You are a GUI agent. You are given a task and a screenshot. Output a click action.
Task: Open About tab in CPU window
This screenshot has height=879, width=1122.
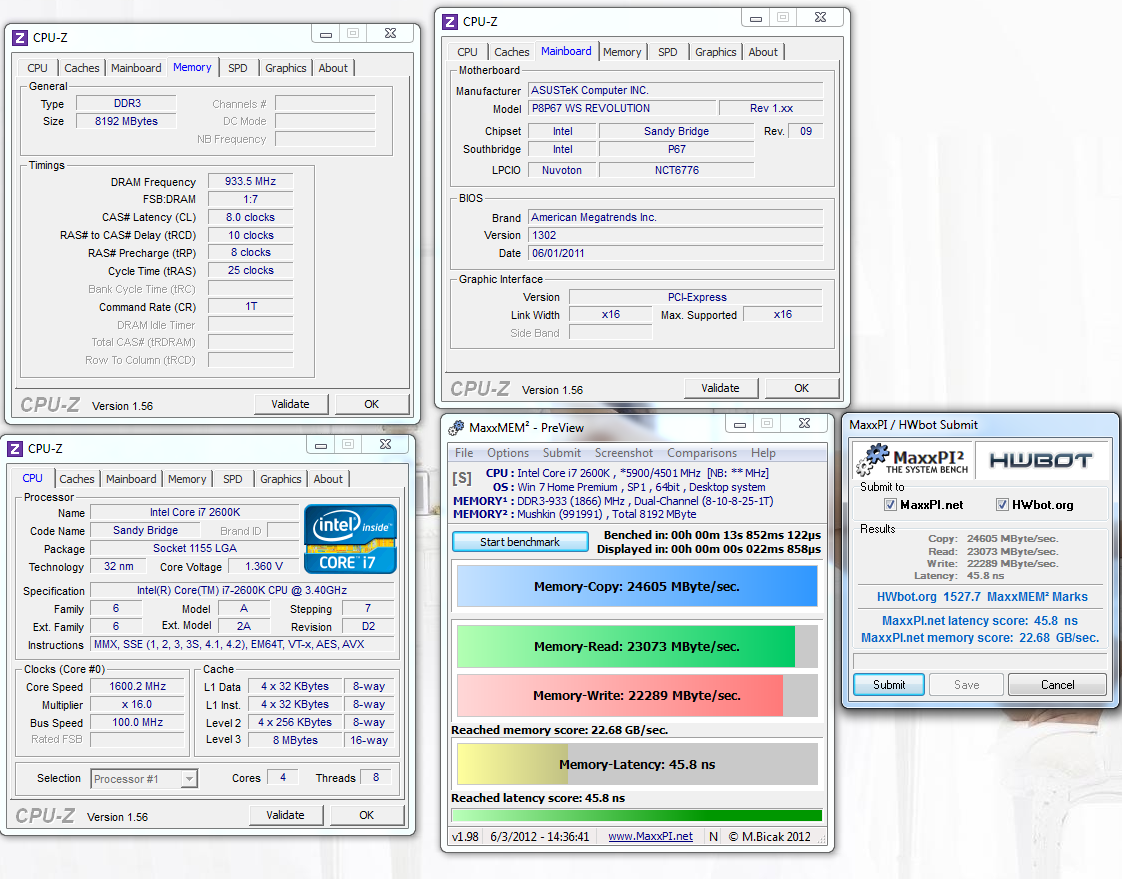pos(328,479)
